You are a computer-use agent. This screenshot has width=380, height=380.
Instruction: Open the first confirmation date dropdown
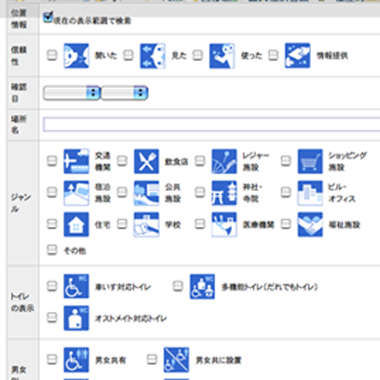72,93
